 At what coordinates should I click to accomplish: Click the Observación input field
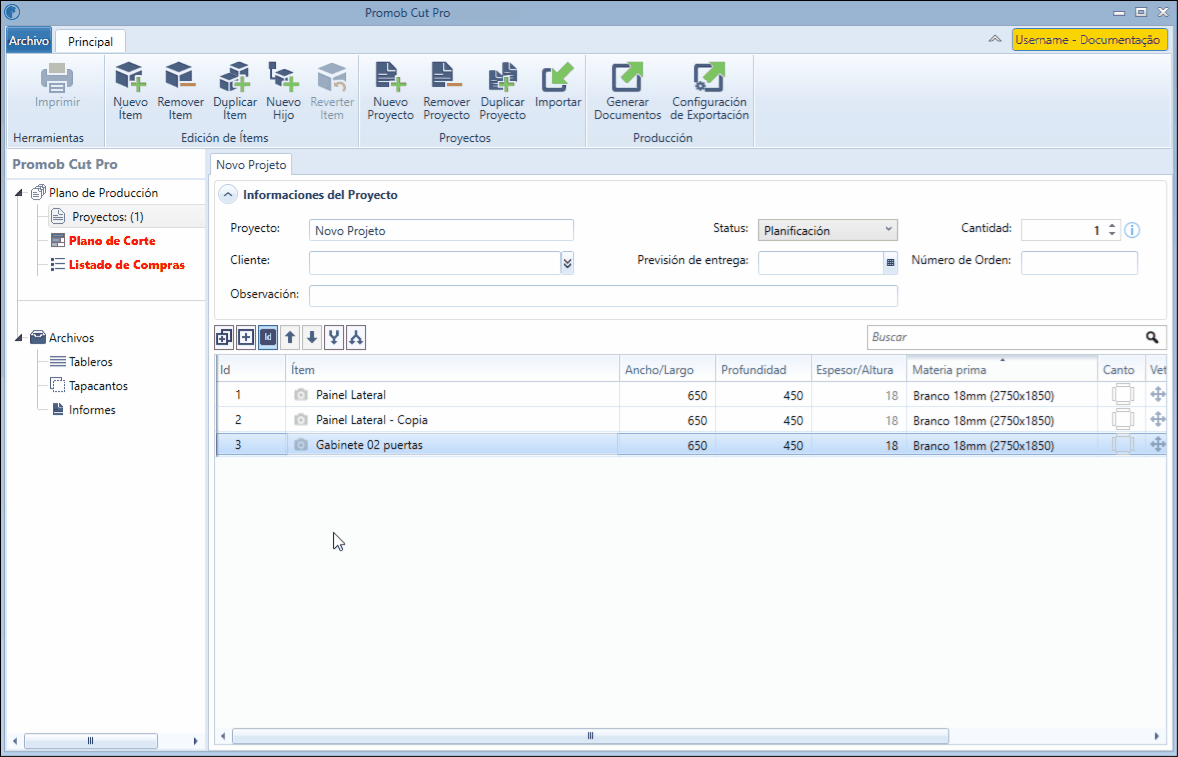[x=603, y=295]
